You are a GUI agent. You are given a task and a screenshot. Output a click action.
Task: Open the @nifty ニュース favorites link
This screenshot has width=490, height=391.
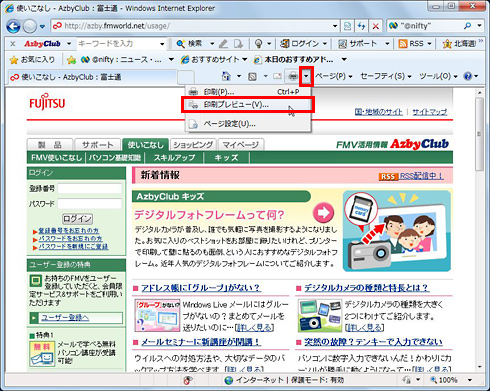[121, 60]
